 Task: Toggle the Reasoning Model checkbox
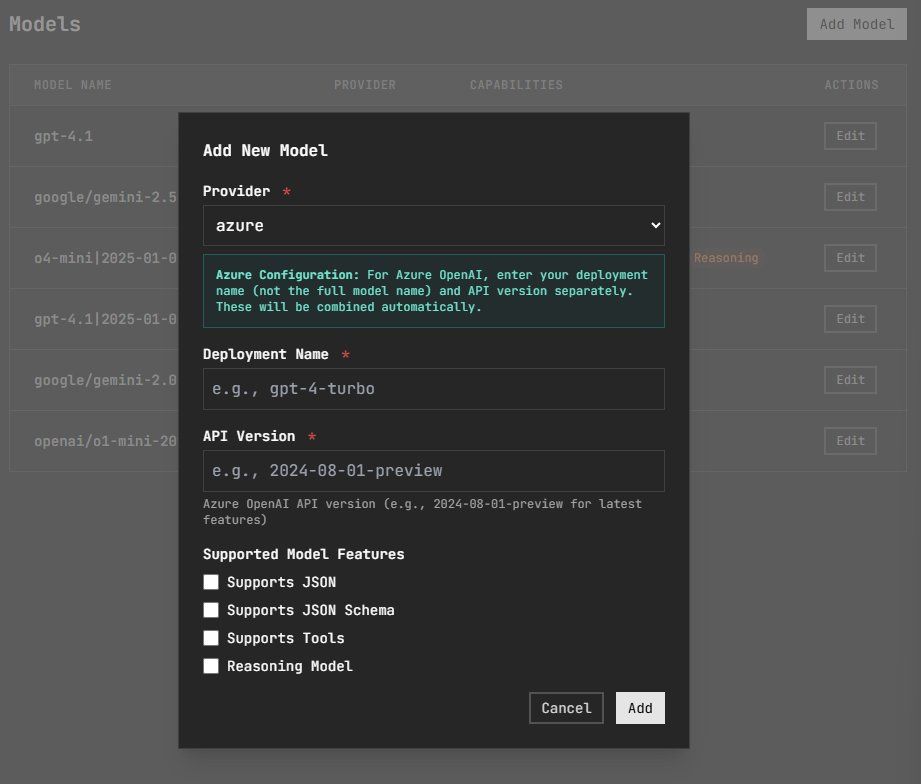point(211,666)
